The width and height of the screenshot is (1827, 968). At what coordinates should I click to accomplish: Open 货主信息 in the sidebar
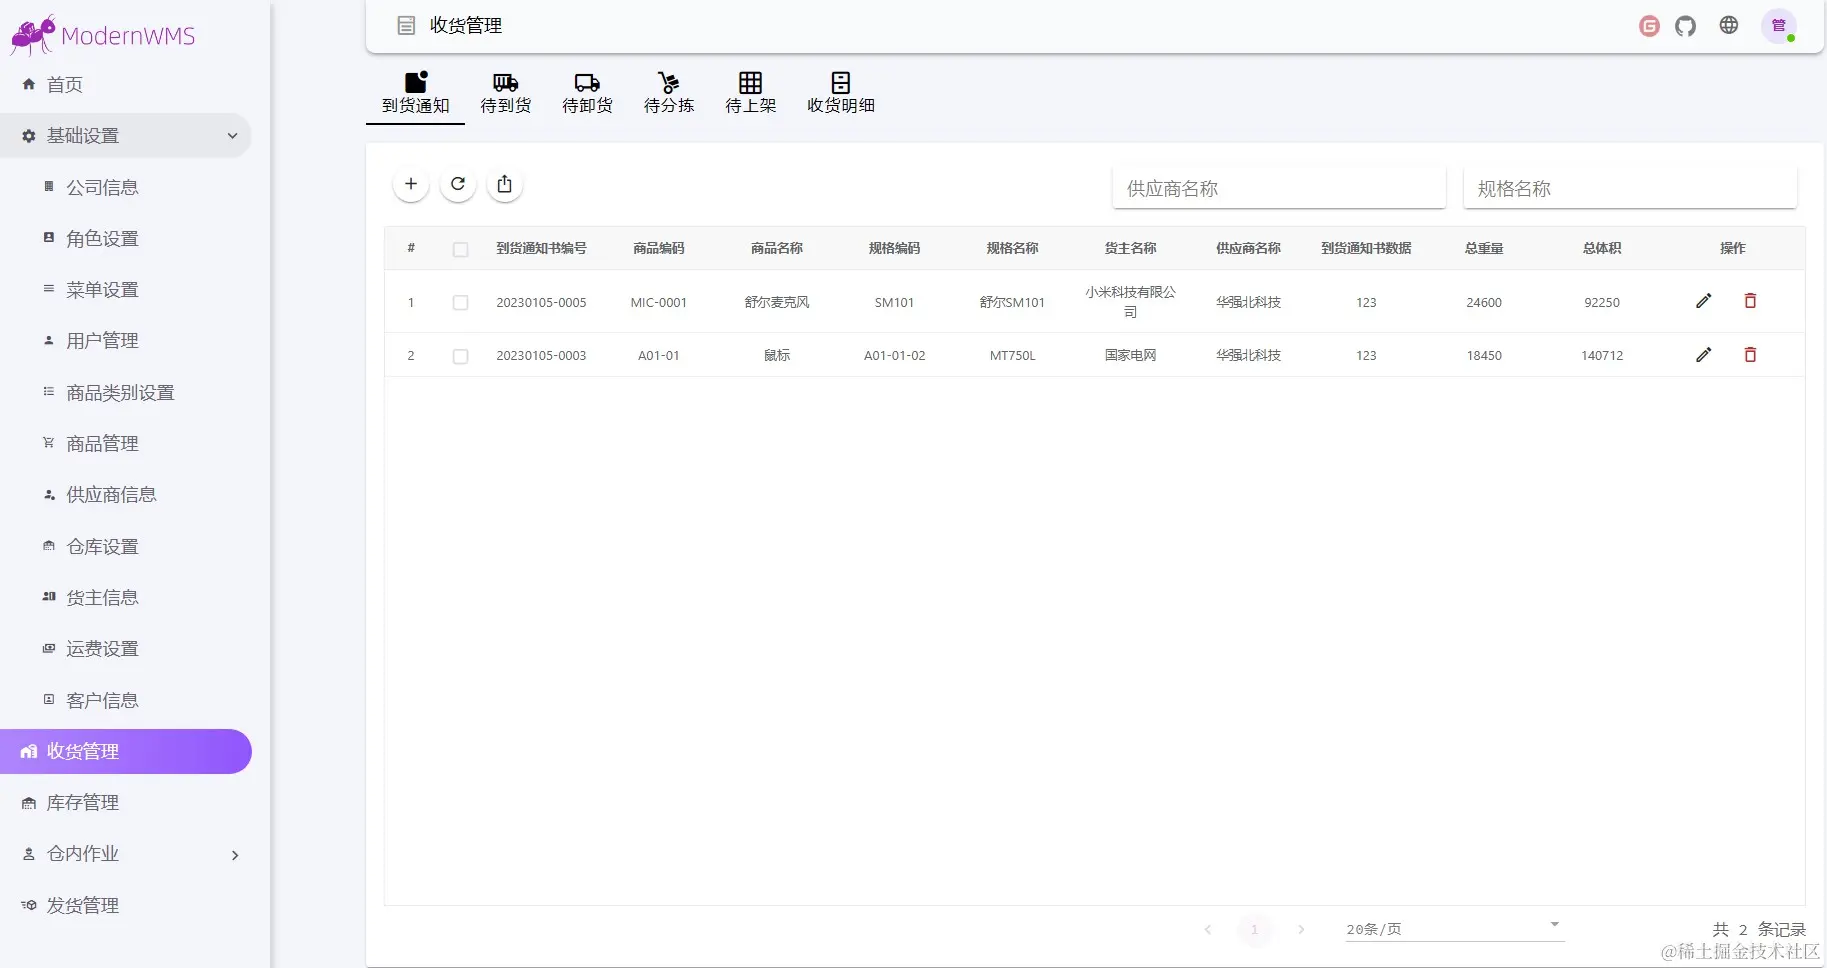[102, 597]
